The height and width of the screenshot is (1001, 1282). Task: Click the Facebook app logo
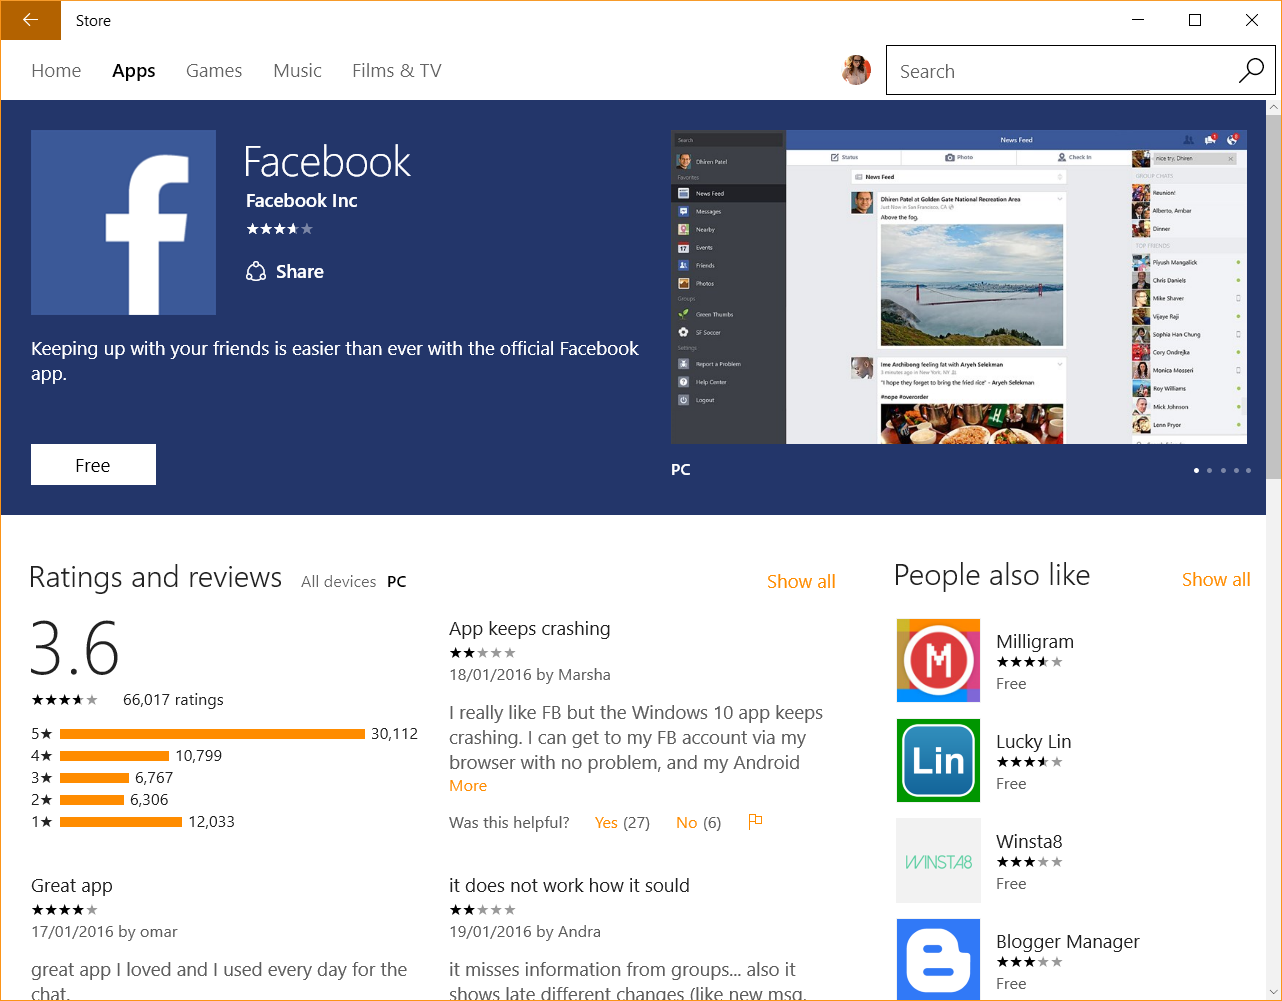tap(123, 222)
